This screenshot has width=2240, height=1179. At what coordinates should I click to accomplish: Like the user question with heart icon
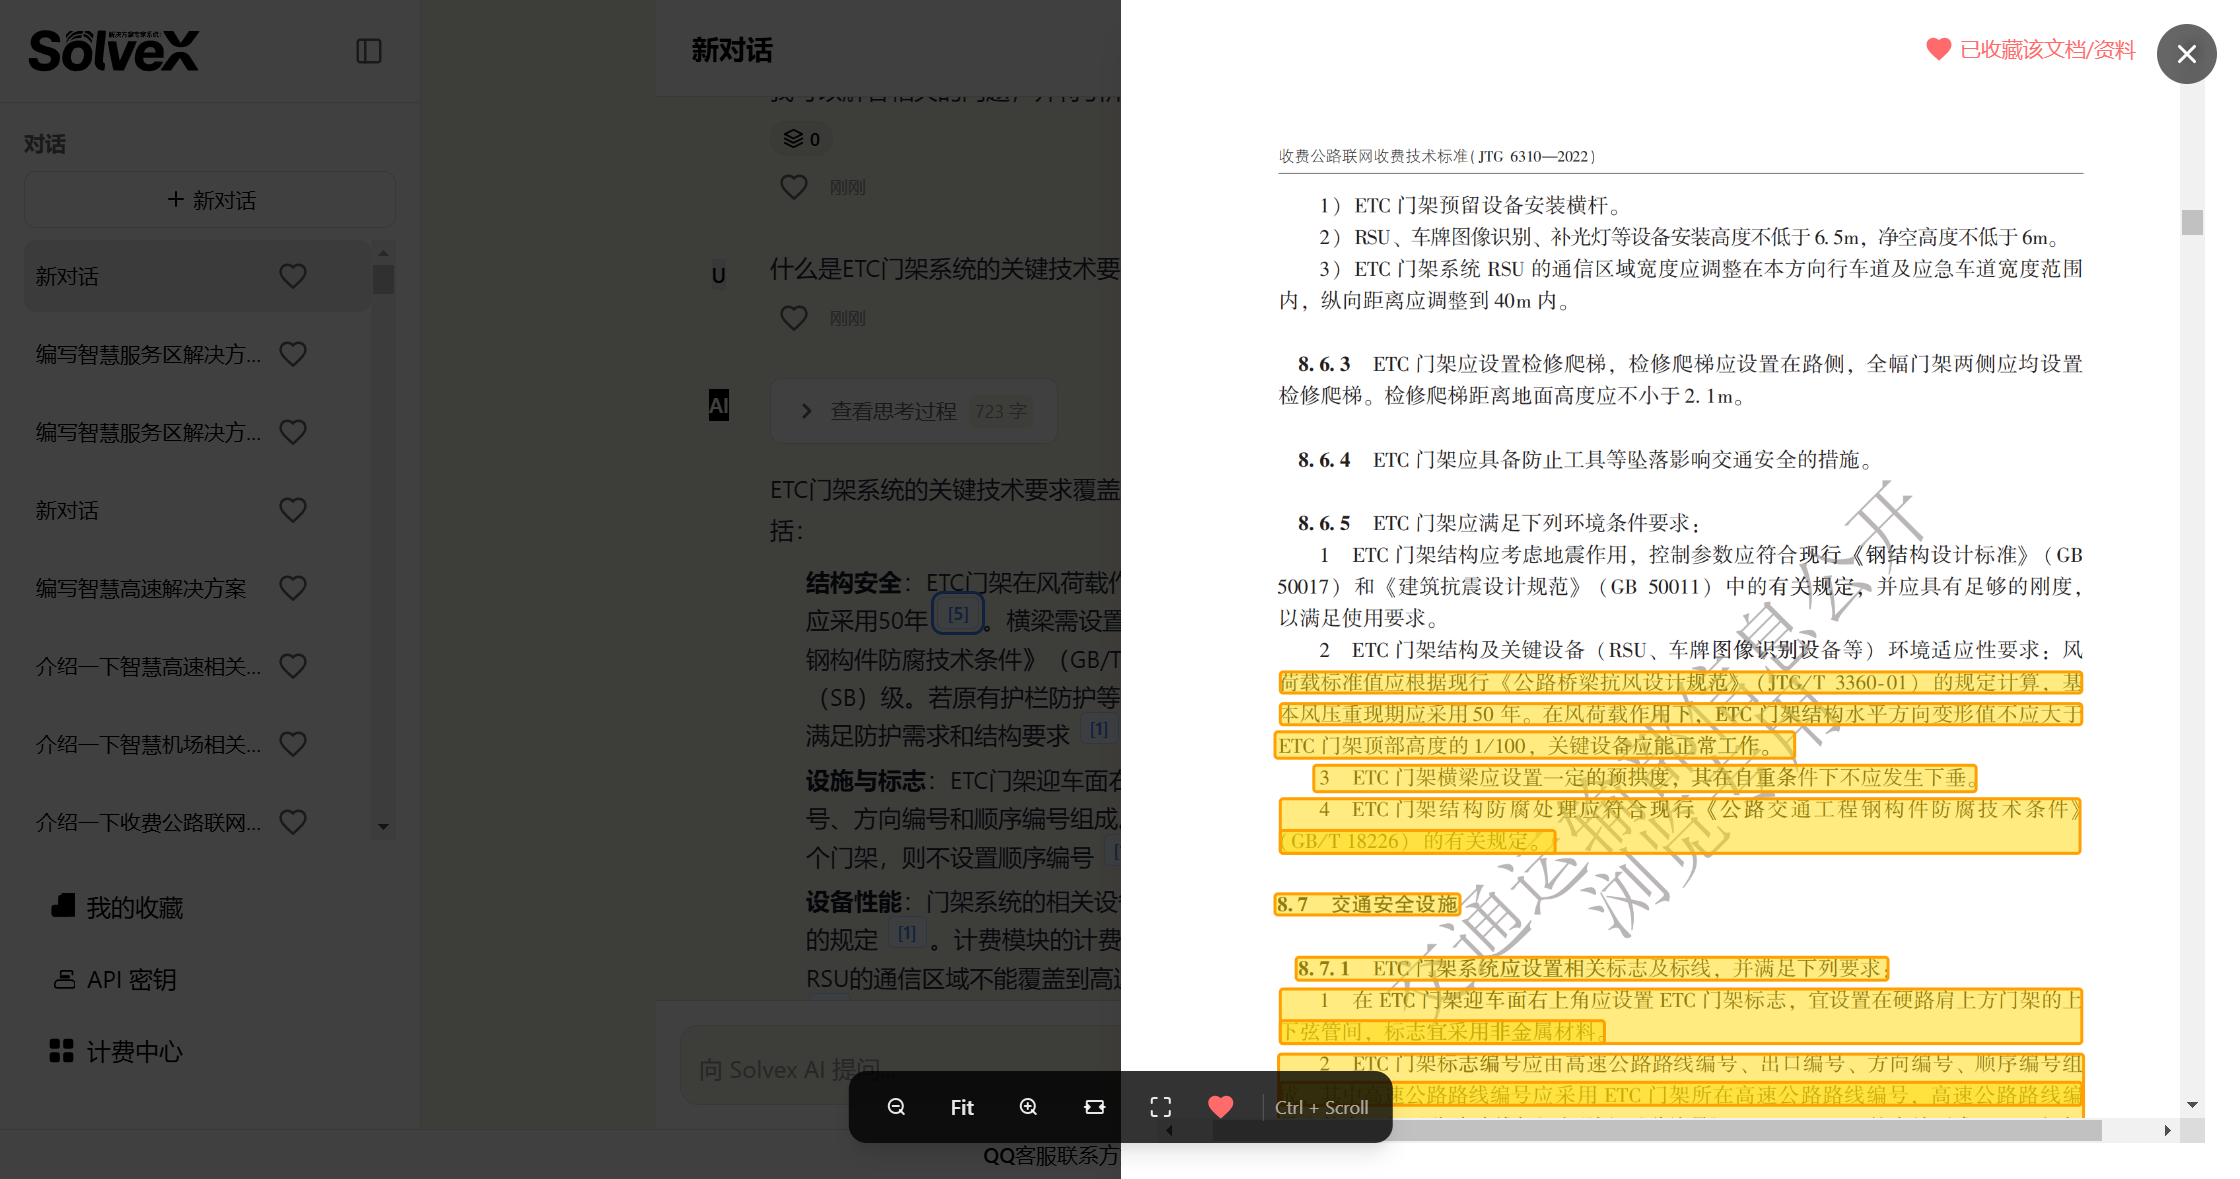coord(793,318)
